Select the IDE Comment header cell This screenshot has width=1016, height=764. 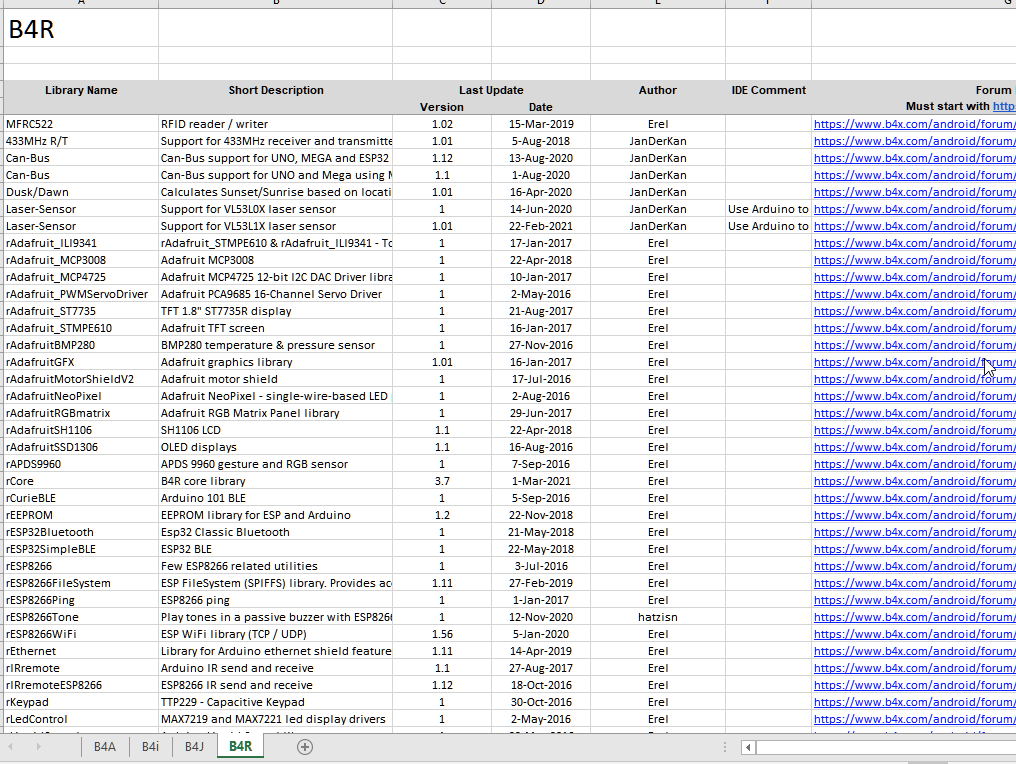(768, 90)
